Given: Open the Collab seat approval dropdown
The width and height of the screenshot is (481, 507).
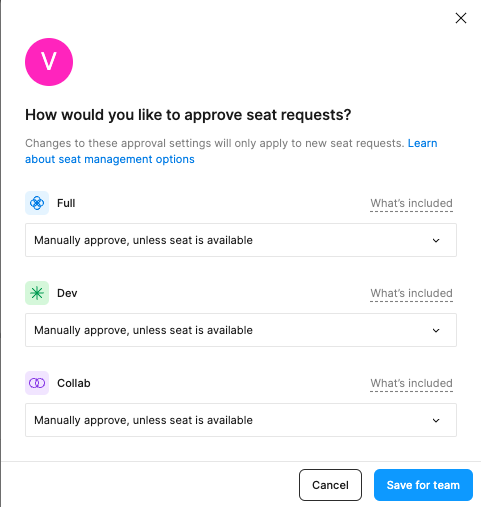Looking at the screenshot, I should [x=241, y=420].
